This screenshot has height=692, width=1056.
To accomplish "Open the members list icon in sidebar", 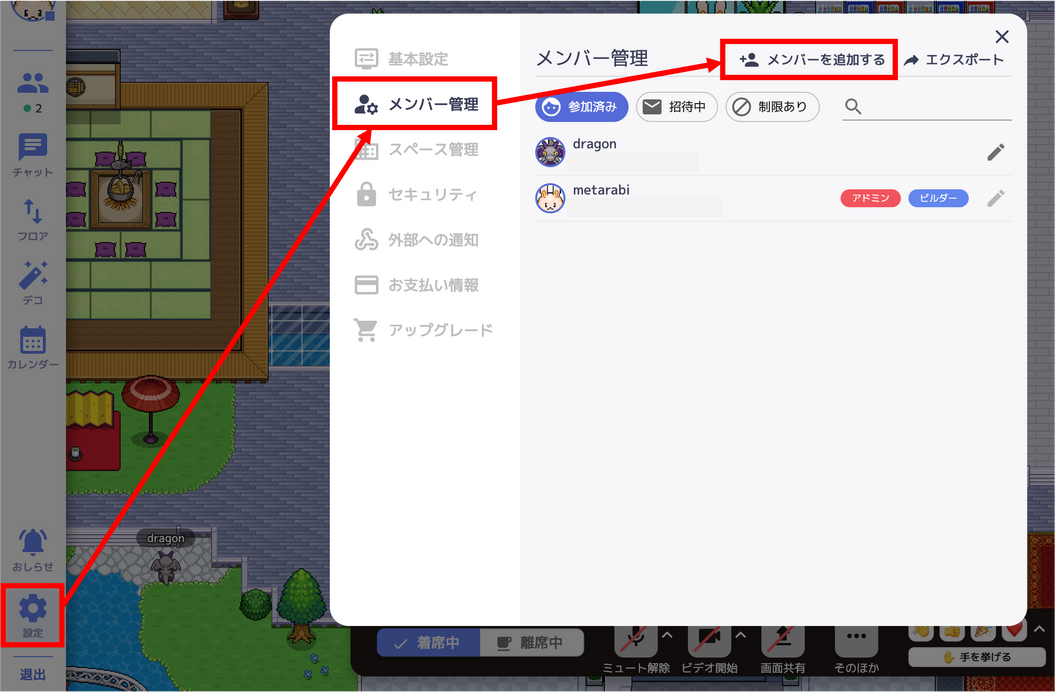I will point(32,83).
